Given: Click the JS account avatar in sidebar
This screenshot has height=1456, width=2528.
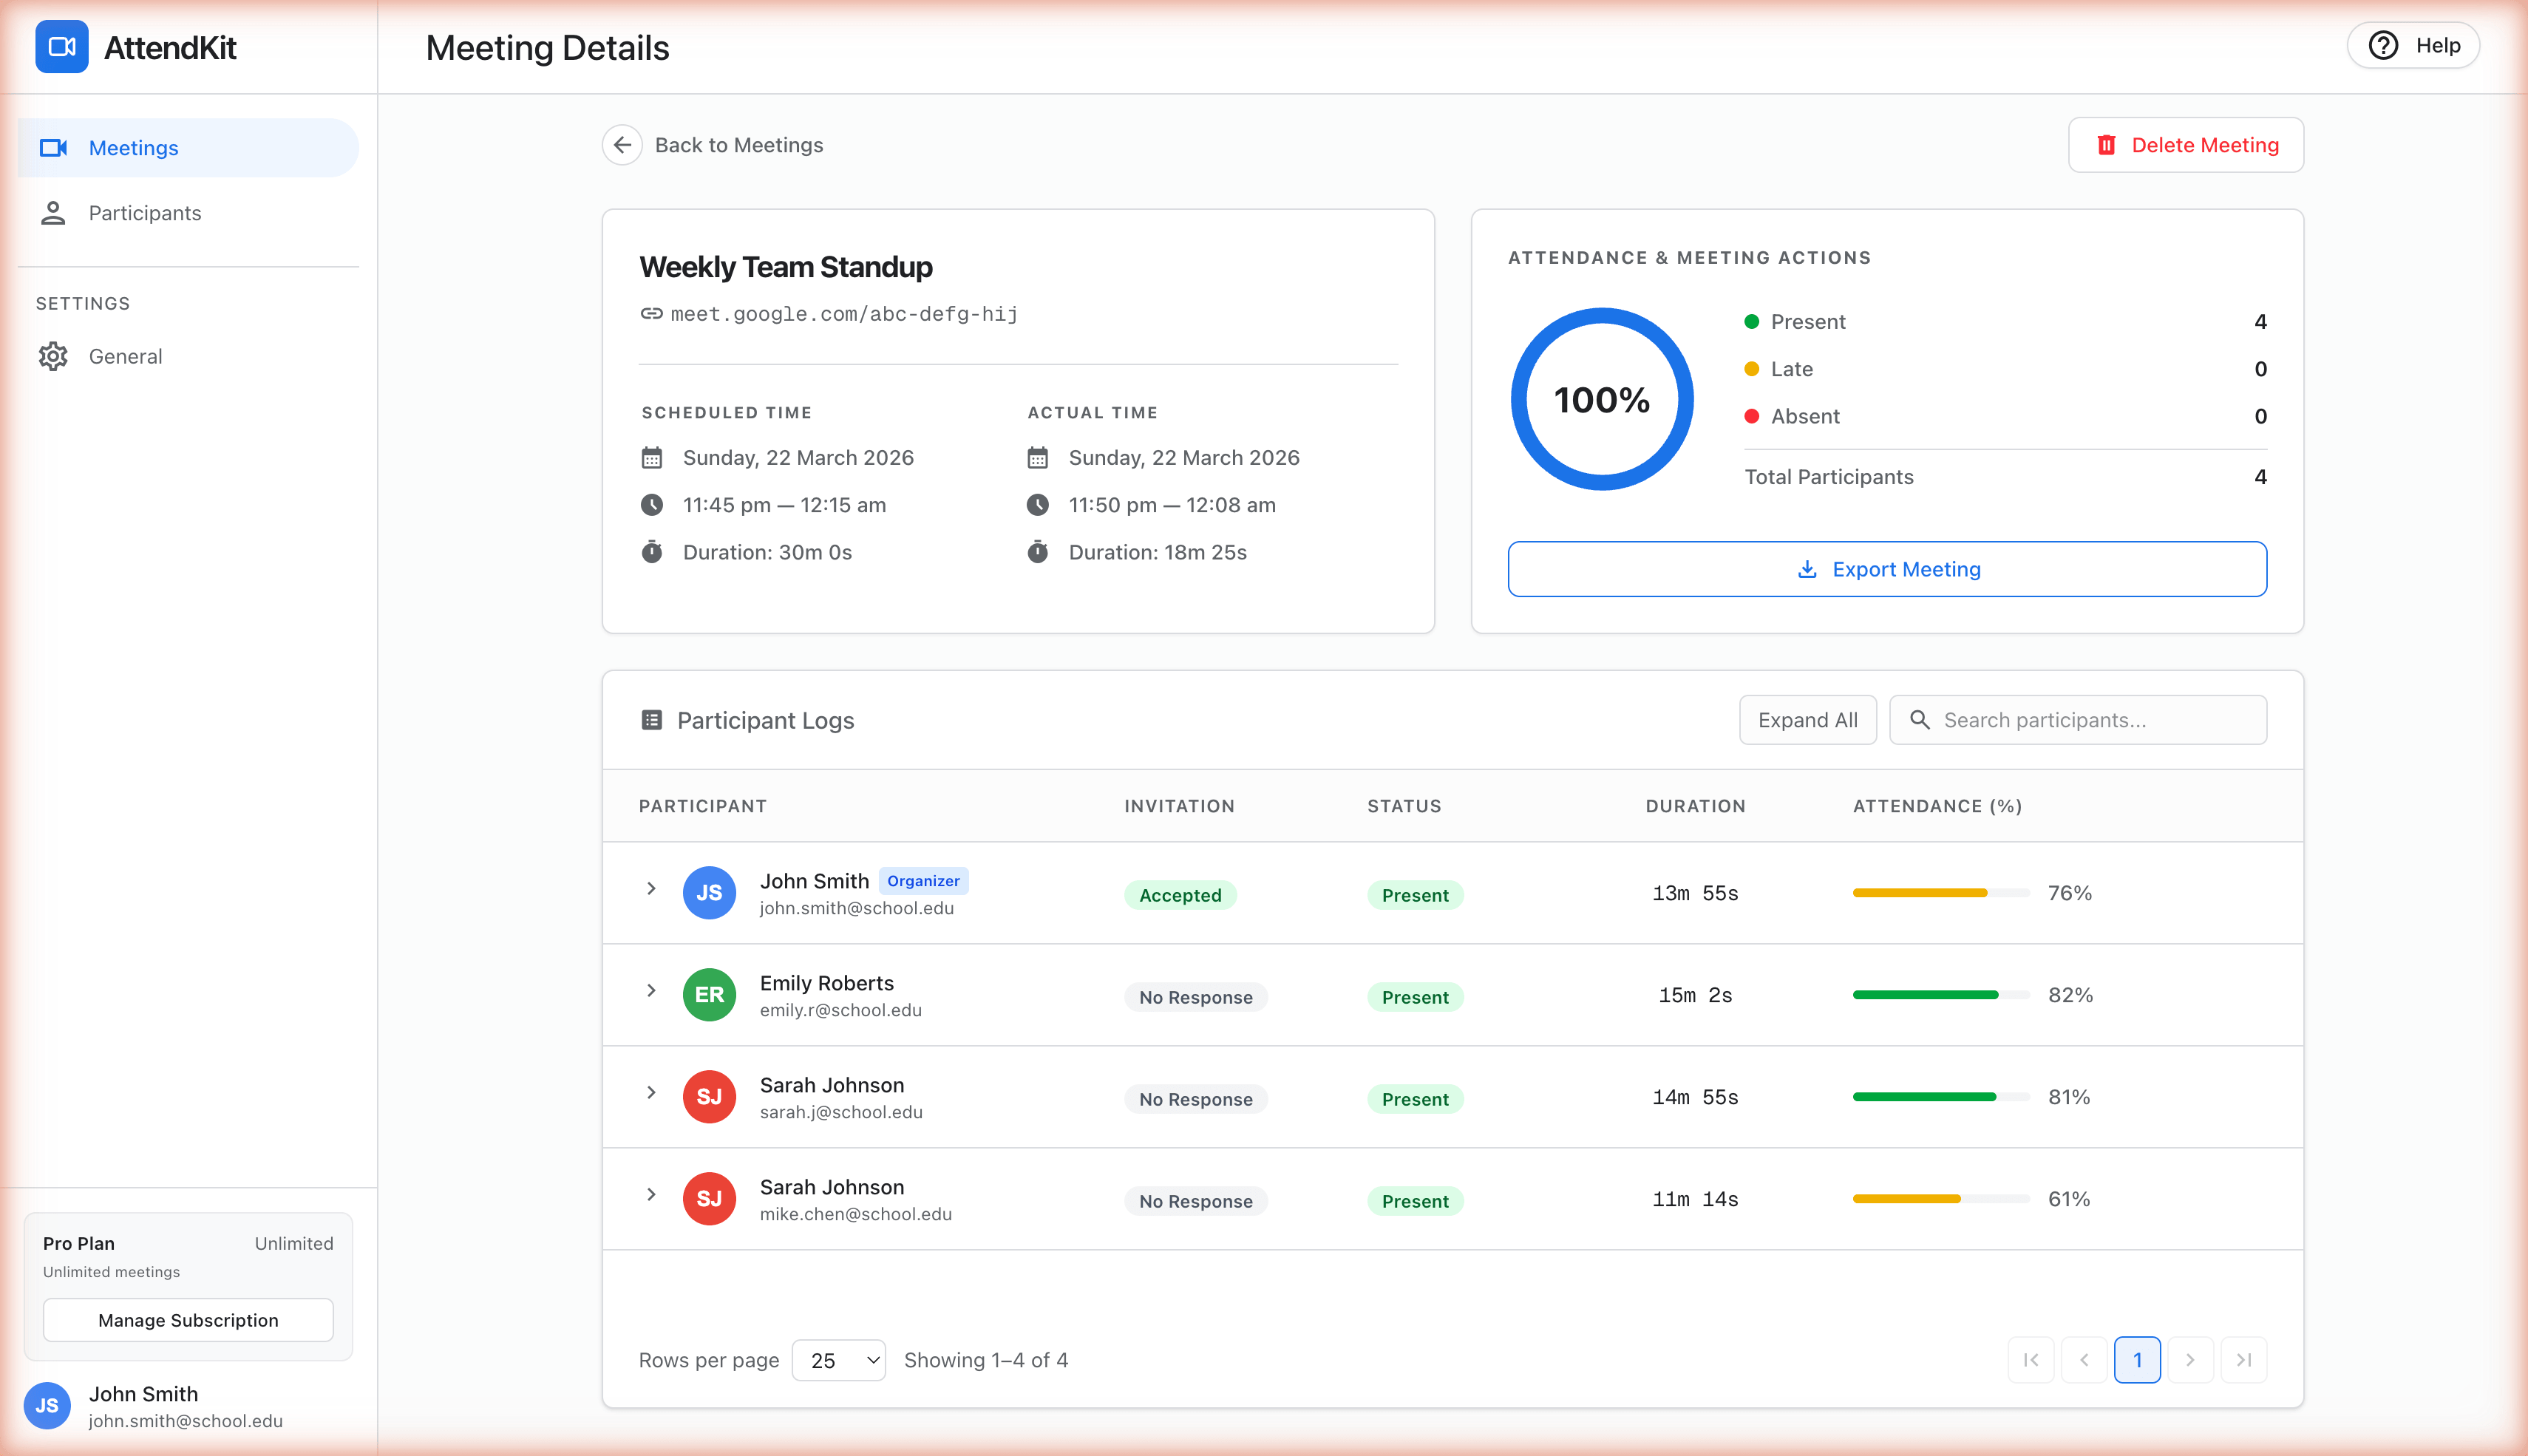Looking at the screenshot, I should click(x=47, y=1406).
